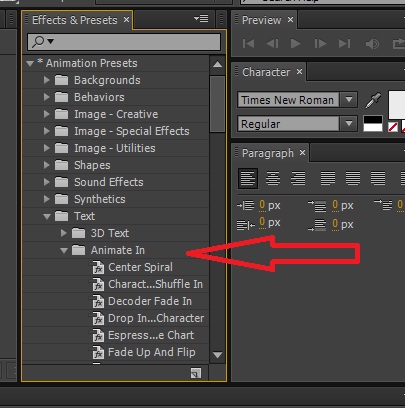Image resolution: width=405 pixels, height=408 pixels.
Task: Select the Charact...Shuffle In preset
Action: pos(116,284)
